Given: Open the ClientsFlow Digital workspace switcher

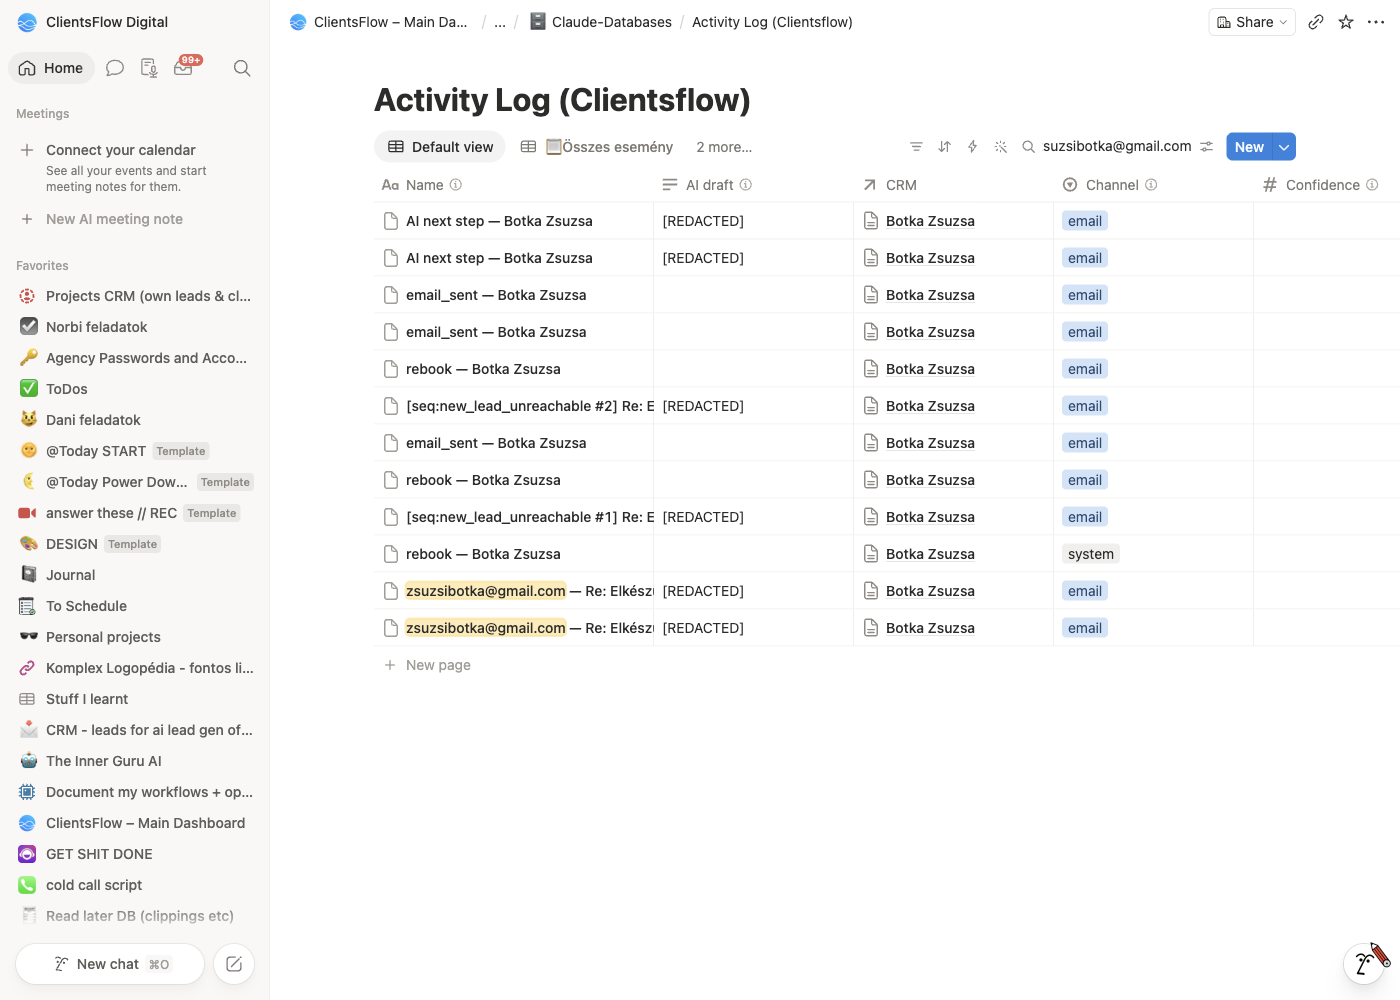Looking at the screenshot, I should click(93, 22).
